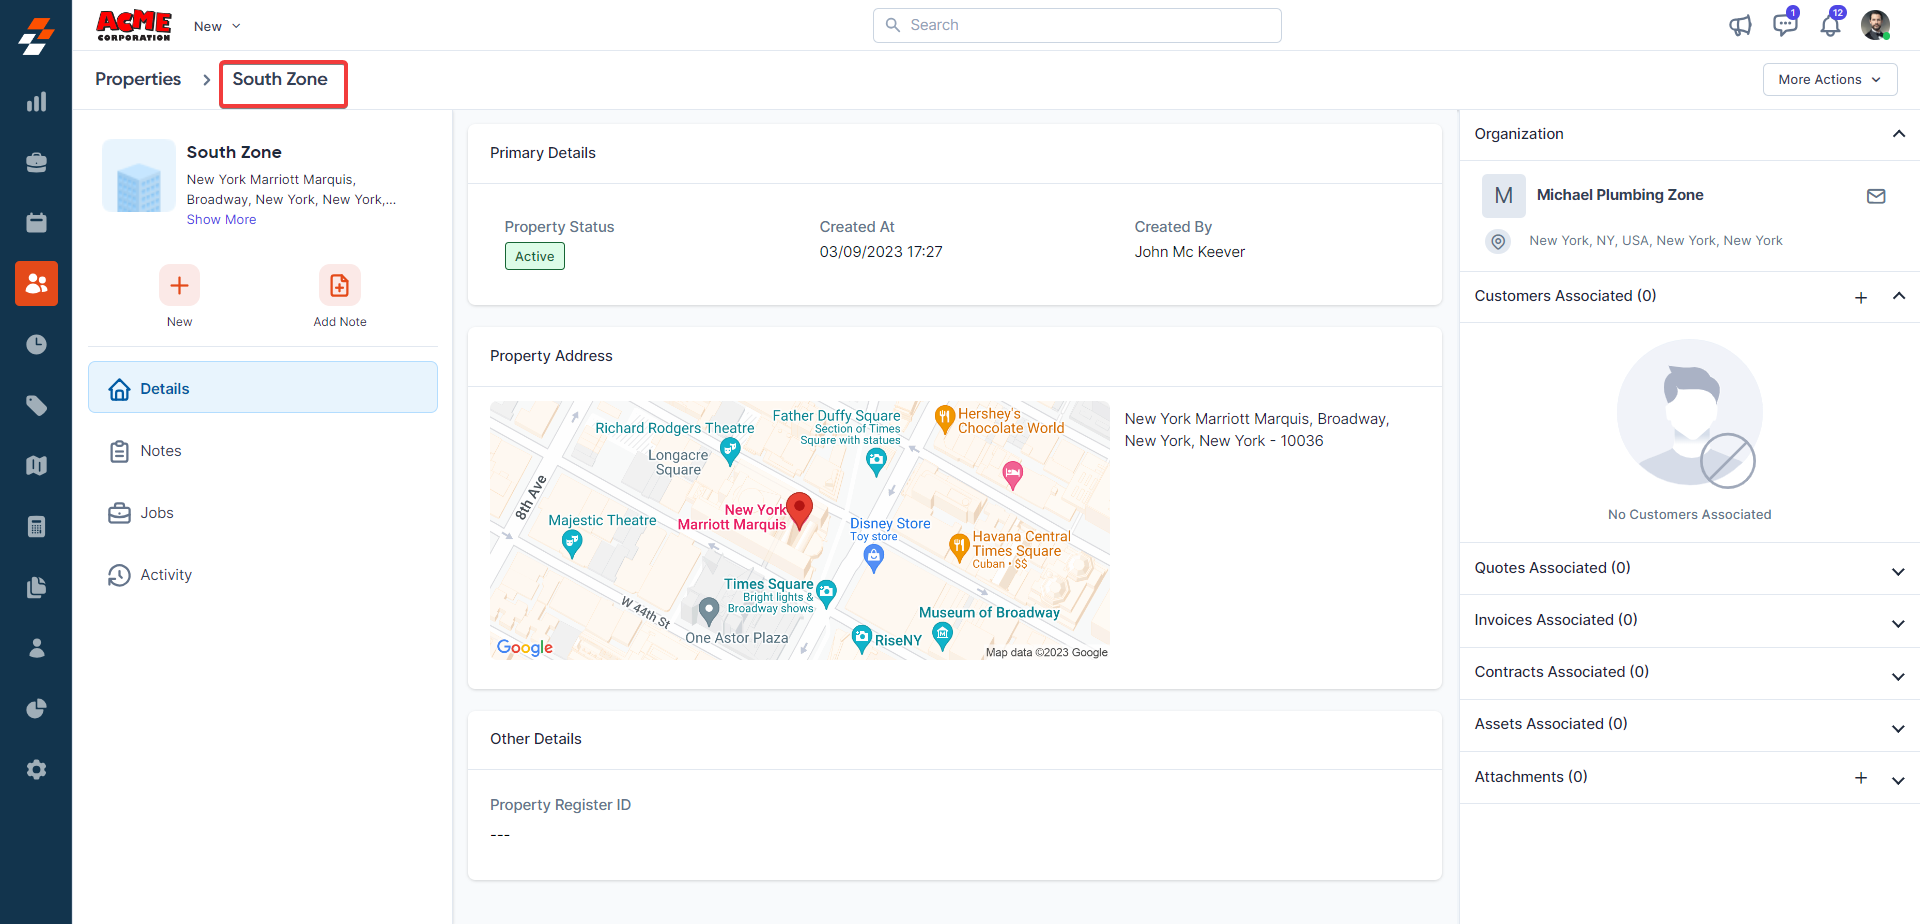
Task: Click the M avatar of the organization
Action: [1504, 196]
